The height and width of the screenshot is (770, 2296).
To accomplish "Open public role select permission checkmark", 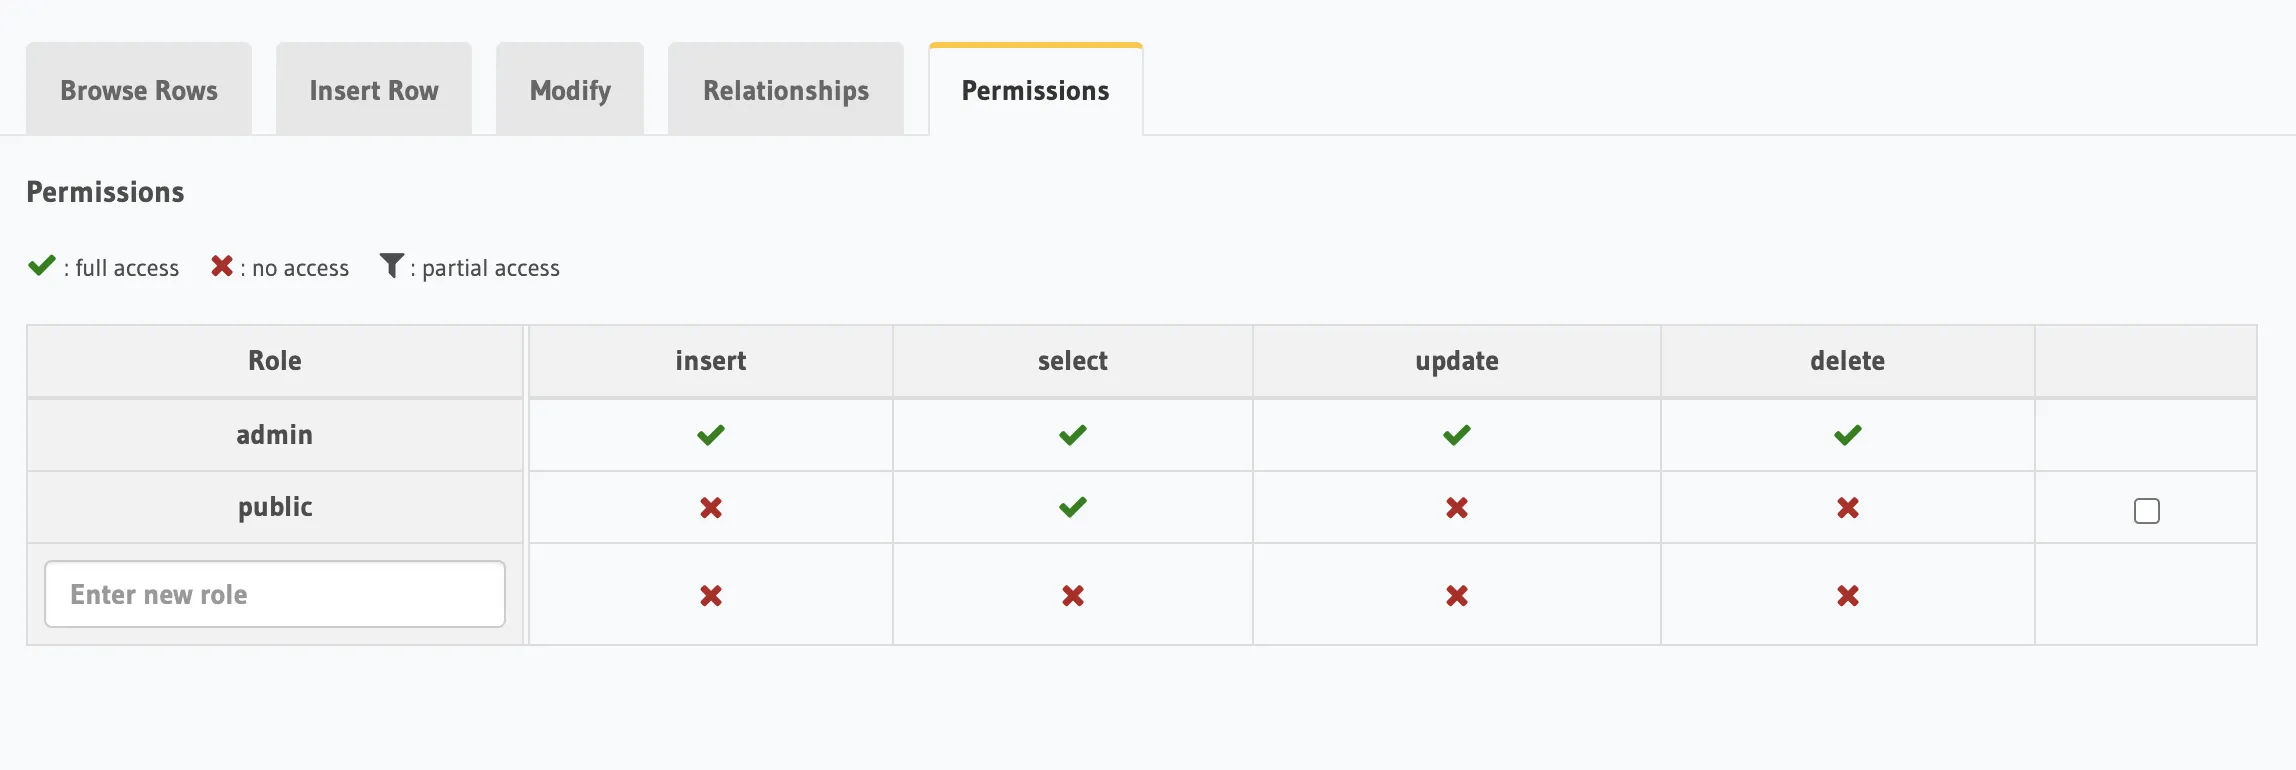I will pos(1072,508).
